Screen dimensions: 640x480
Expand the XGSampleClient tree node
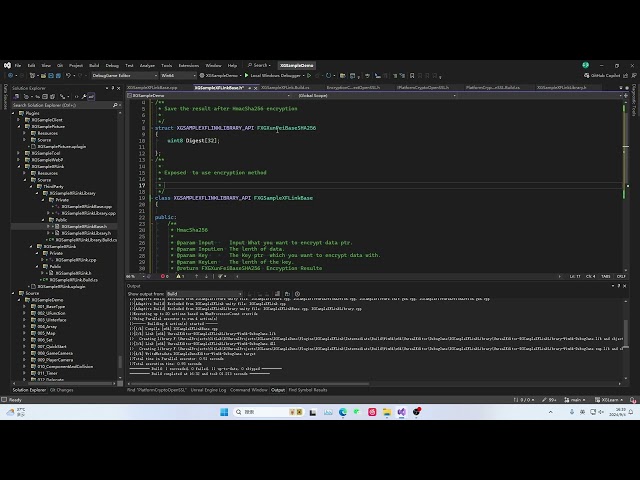pos(18,120)
